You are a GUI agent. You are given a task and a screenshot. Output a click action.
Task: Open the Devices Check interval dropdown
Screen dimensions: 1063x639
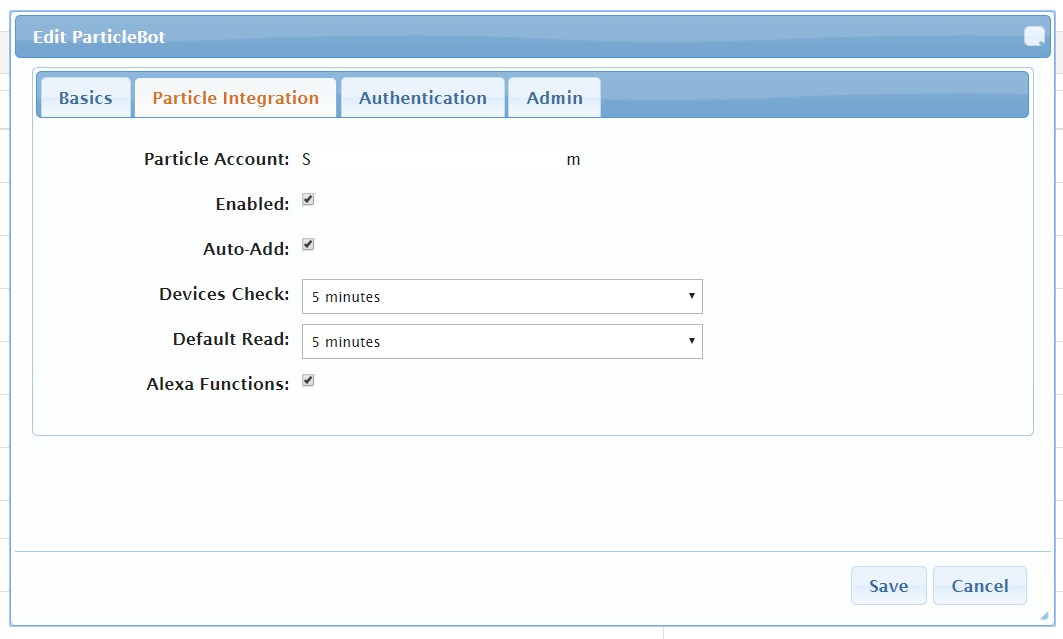coord(502,297)
